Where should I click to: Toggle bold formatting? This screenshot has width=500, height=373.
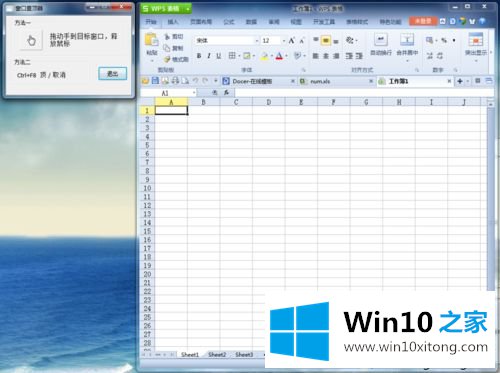[x=199, y=56]
